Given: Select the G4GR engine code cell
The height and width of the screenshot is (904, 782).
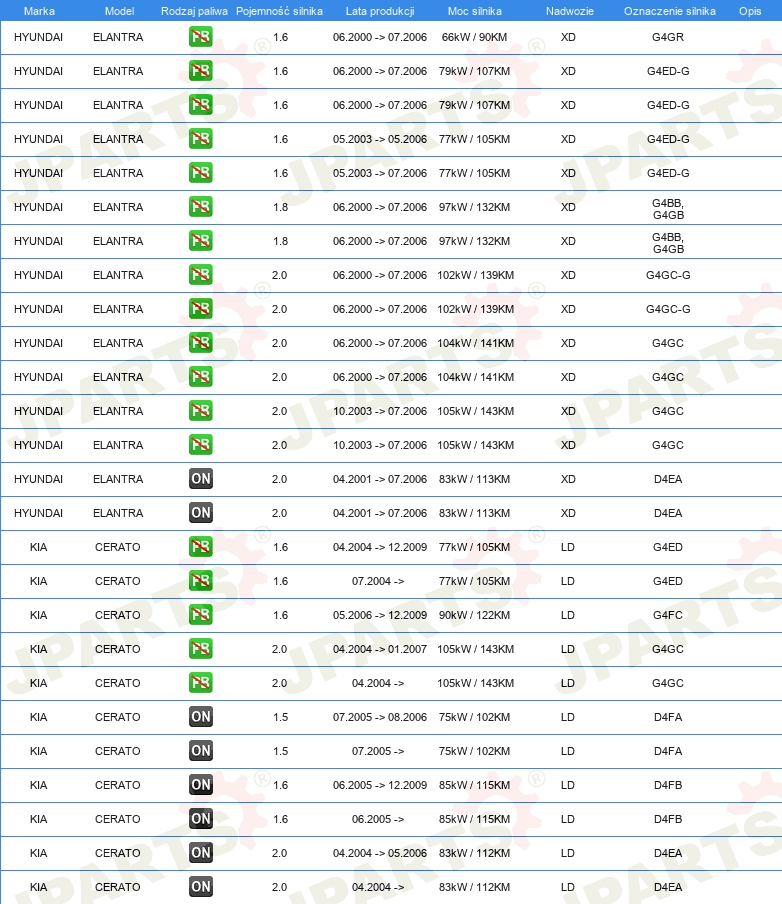Looking at the screenshot, I should 668,37.
